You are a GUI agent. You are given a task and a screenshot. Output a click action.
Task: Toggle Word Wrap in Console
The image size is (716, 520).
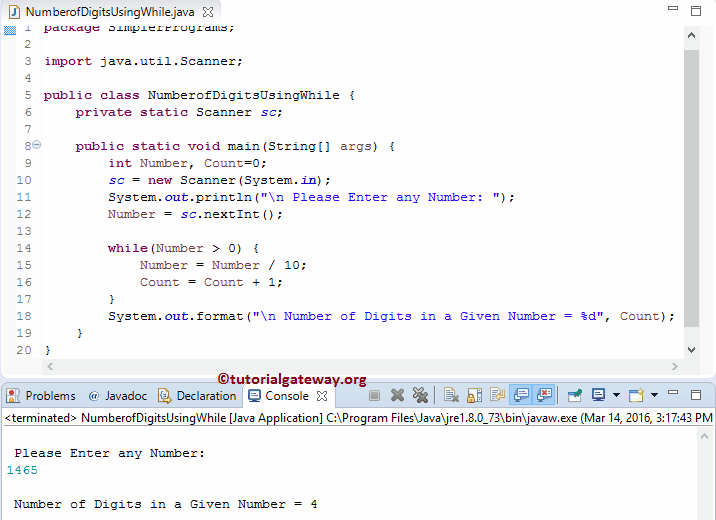tap(497, 395)
